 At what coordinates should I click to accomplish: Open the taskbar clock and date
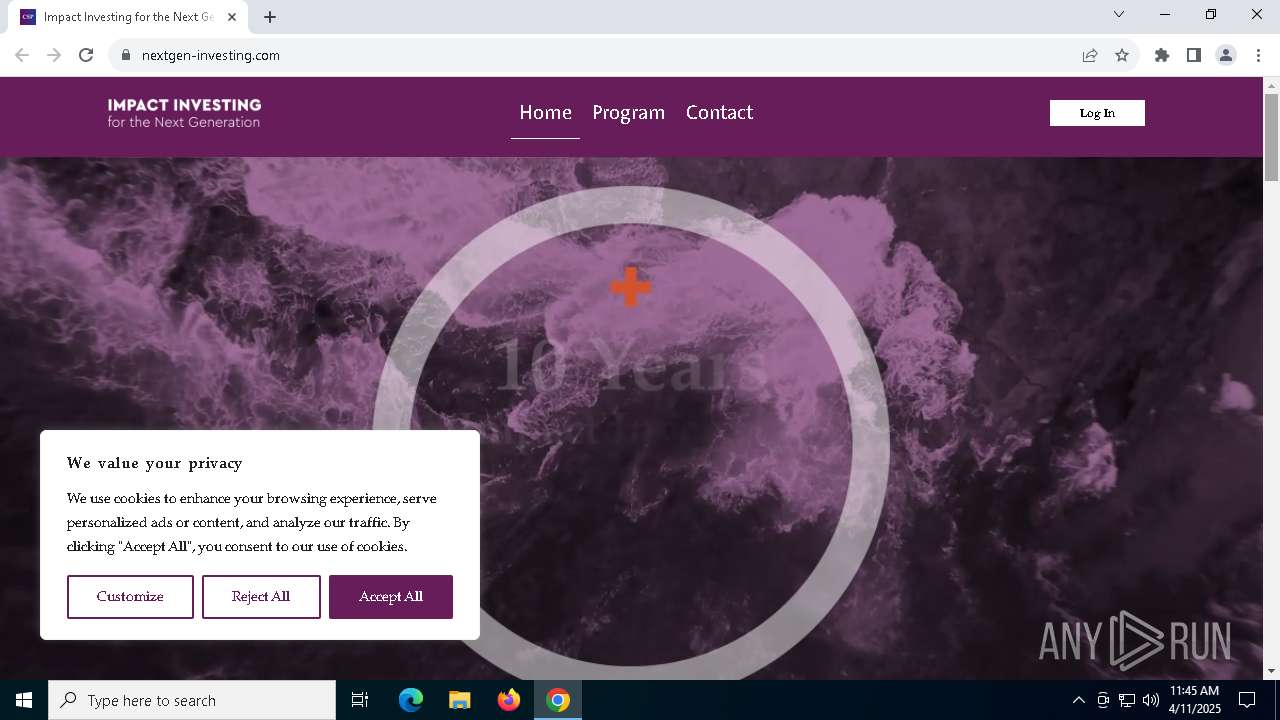coord(1195,700)
